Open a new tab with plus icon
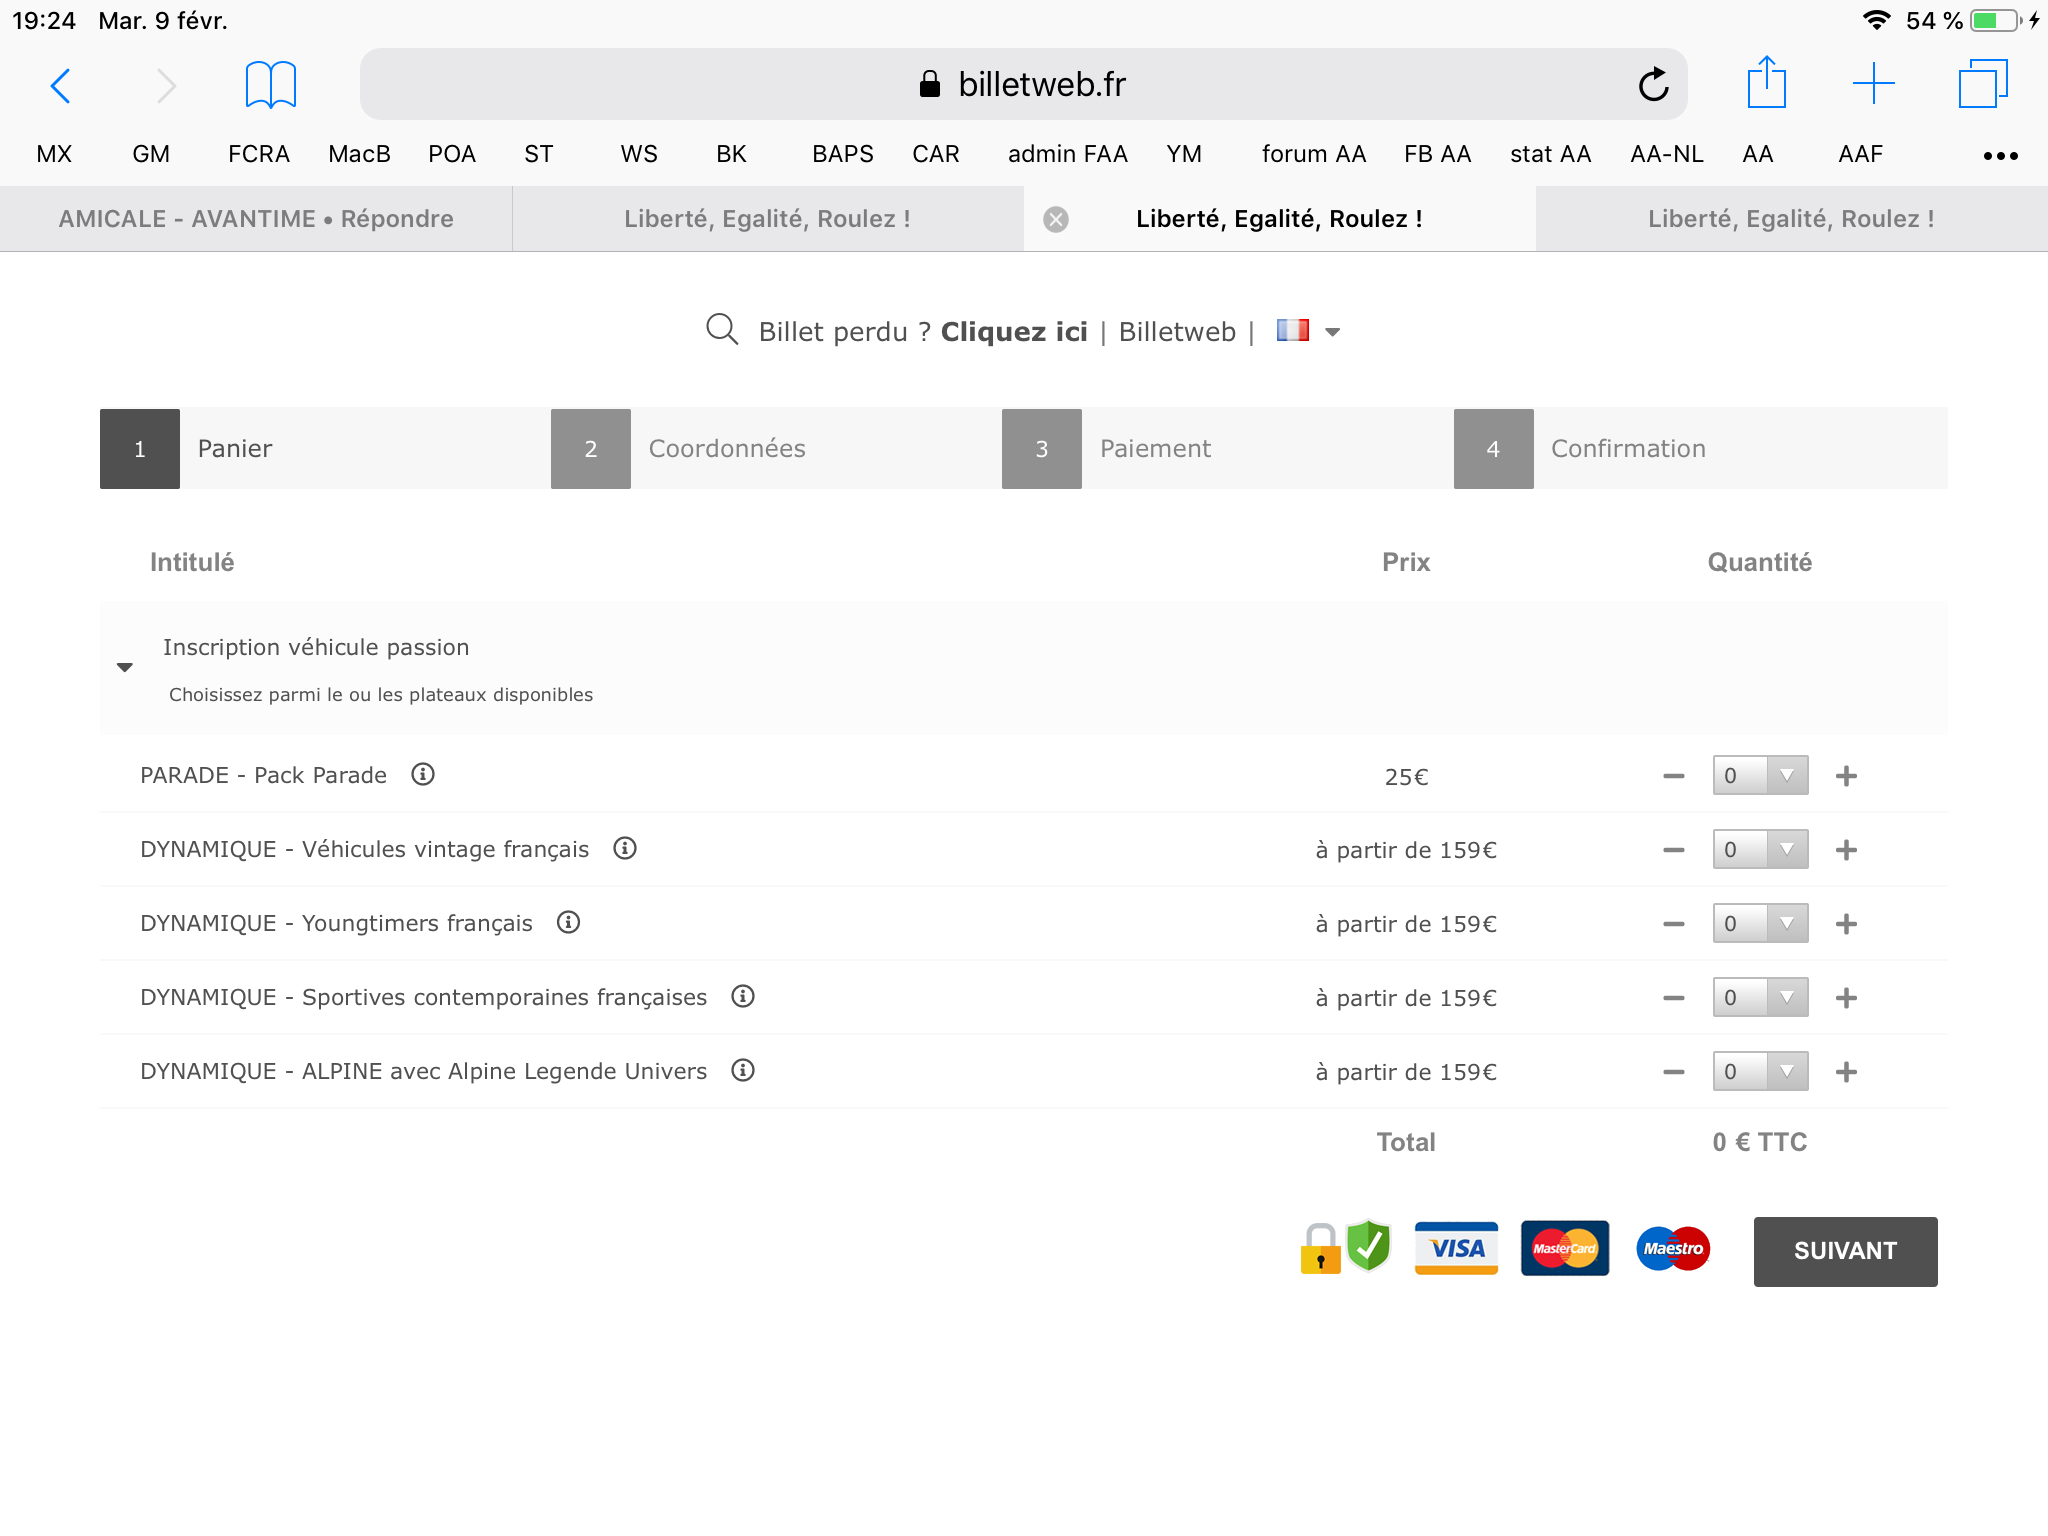This screenshot has width=2048, height=1536. [x=1873, y=83]
